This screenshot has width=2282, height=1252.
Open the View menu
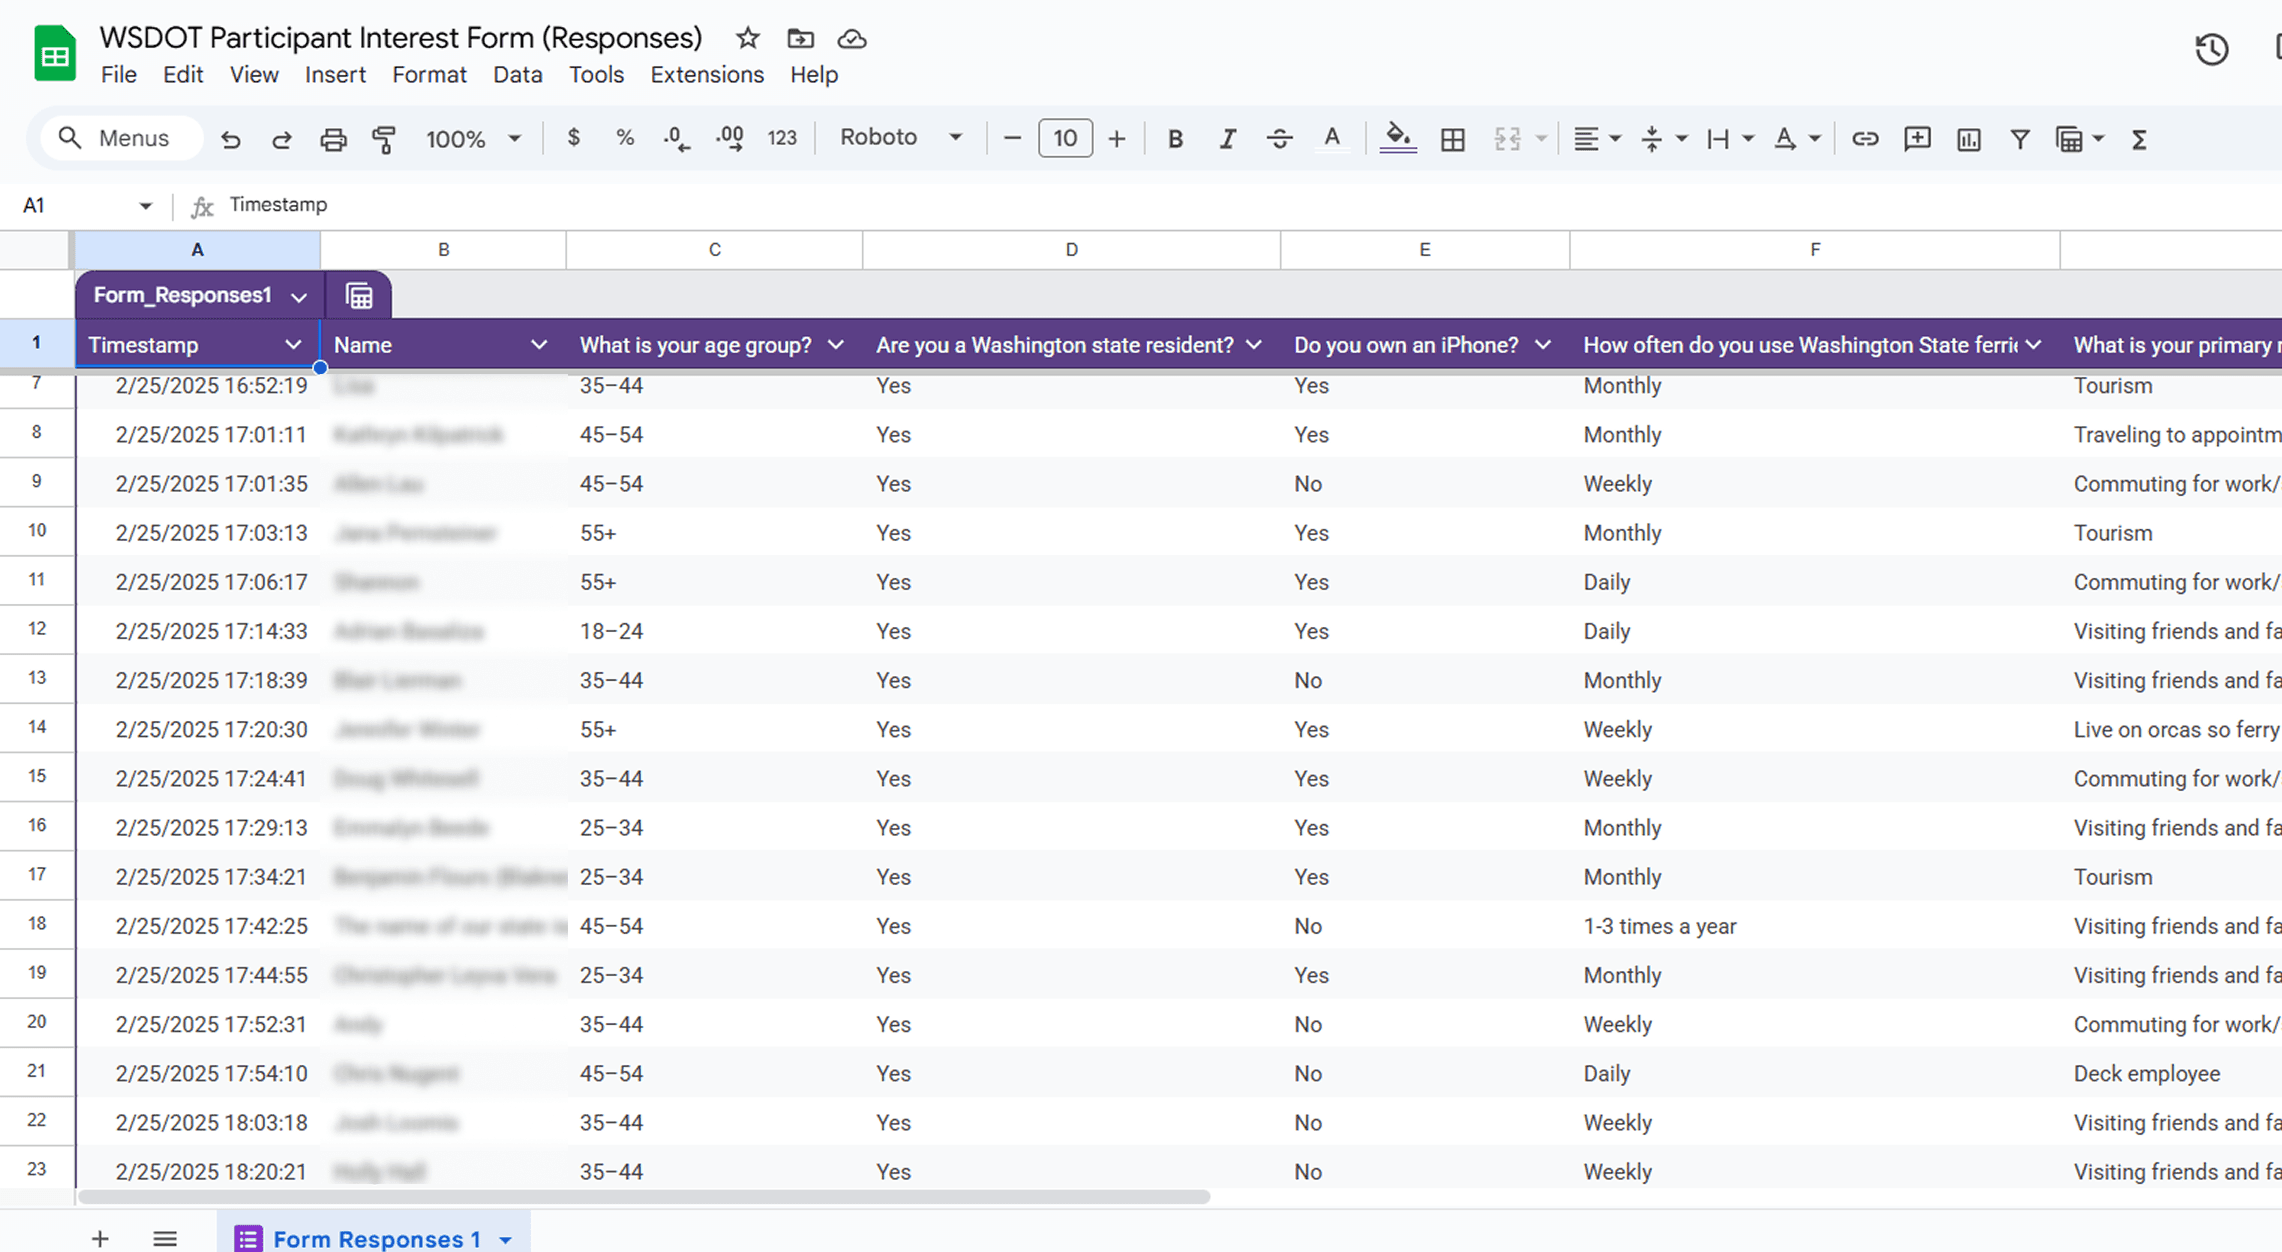tap(254, 75)
